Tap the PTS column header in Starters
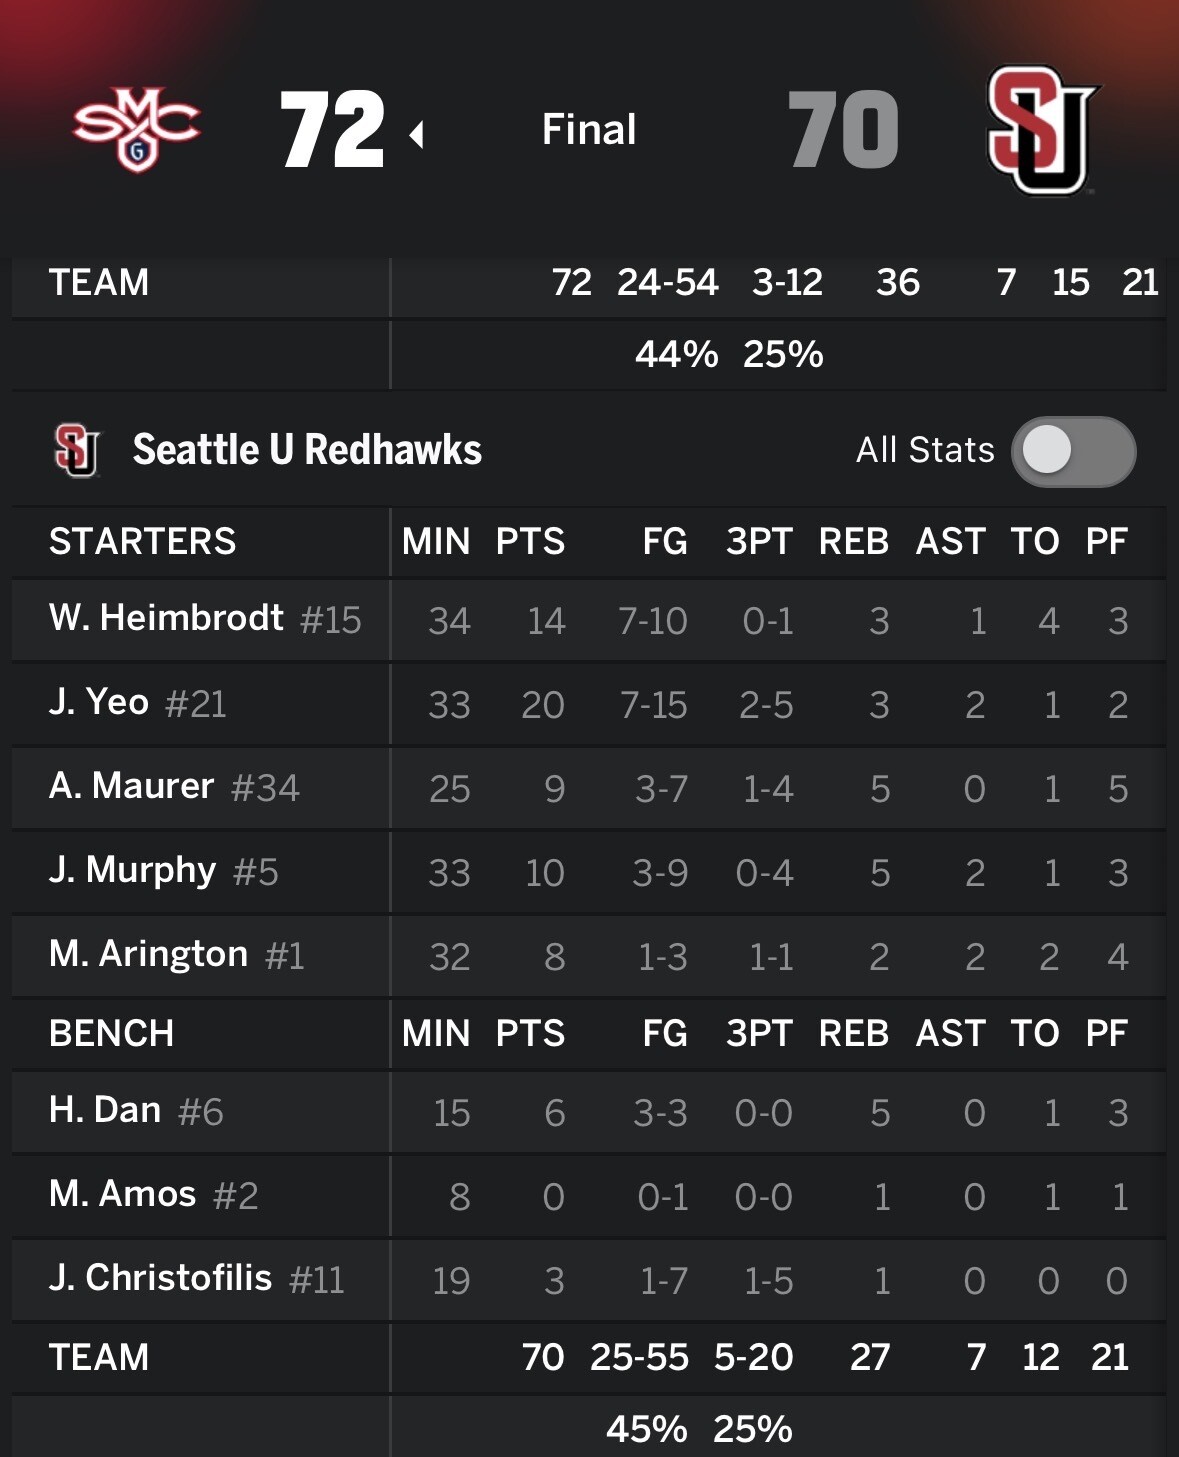This screenshot has width=1179, height=1457. pos(530,541)
